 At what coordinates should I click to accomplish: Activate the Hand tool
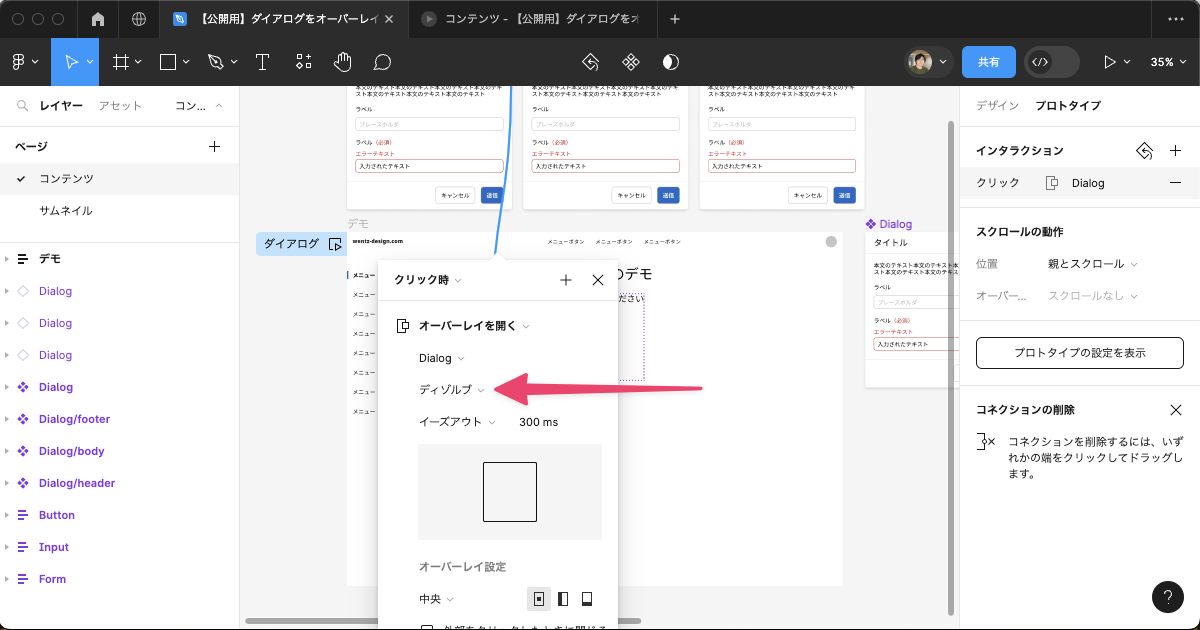(x=343, y=62)
